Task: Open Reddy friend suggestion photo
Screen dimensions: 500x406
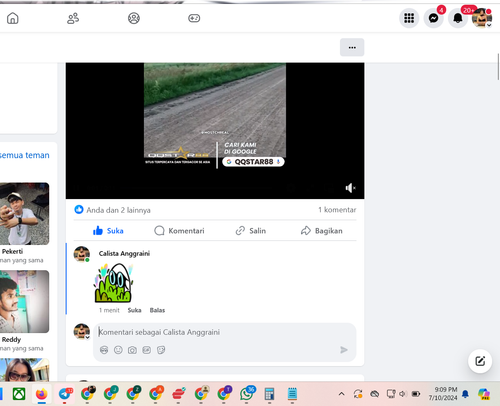Action: pos(24,301)
